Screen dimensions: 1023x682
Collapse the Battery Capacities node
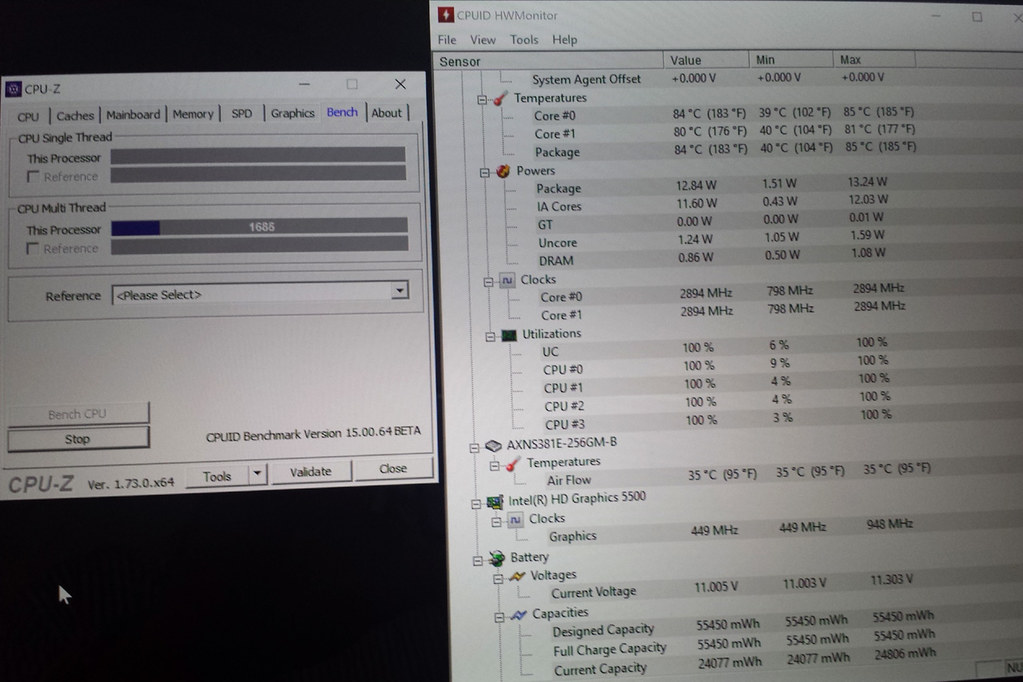[499, 617]
